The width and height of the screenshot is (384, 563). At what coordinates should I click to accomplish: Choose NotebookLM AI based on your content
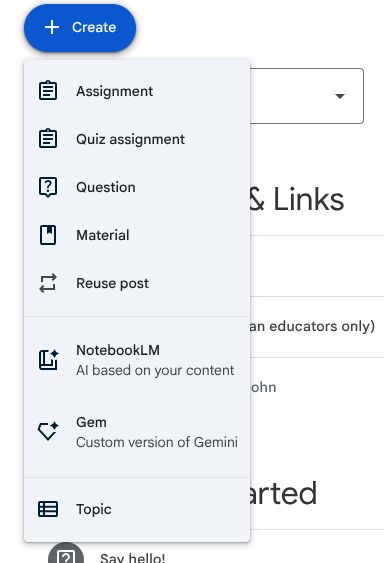137,360
